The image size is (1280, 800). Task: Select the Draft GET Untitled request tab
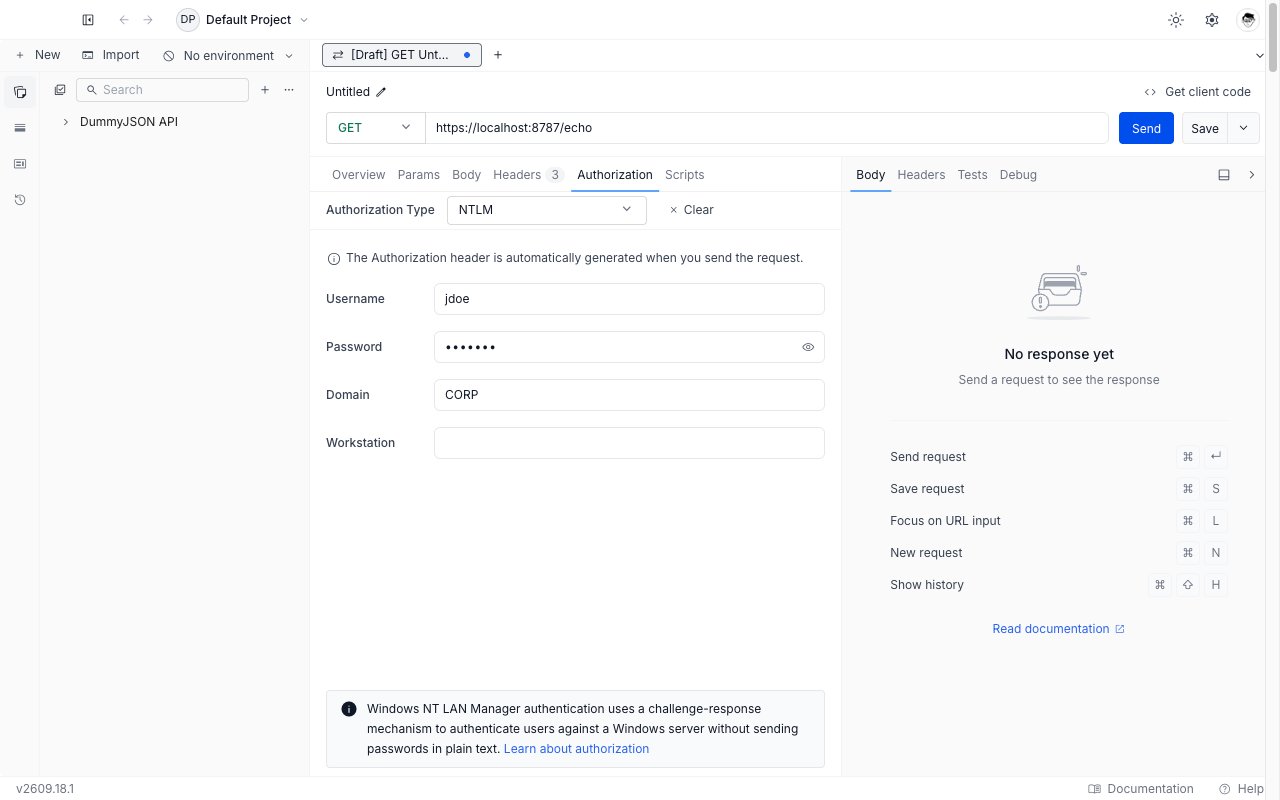(402, 55)
